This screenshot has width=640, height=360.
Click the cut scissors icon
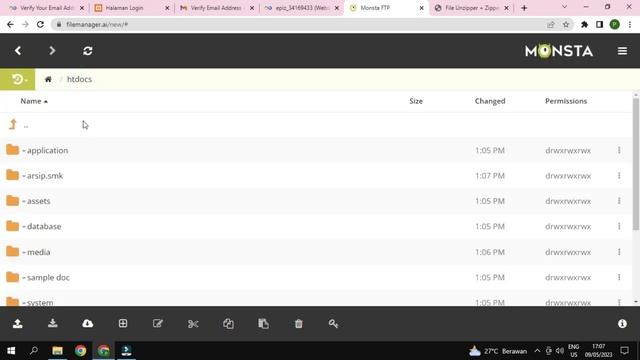pyautogui.click(x=193, y=324)
